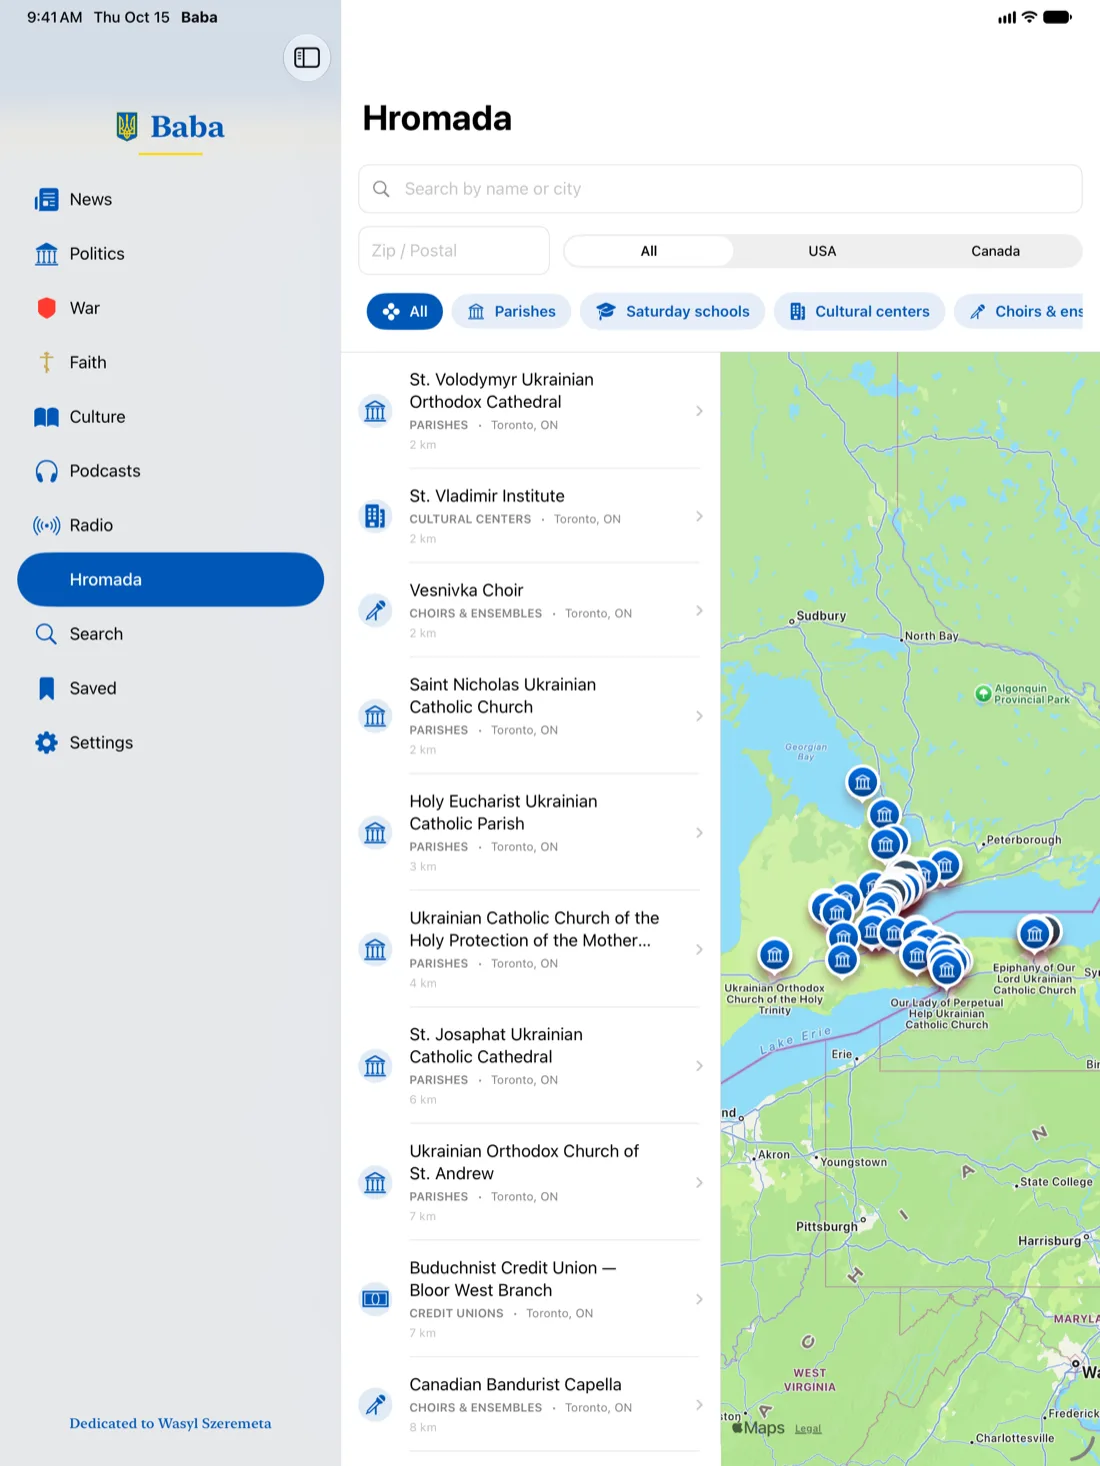Toggle the sidebar with the panel icon

(x=307, y=58)
